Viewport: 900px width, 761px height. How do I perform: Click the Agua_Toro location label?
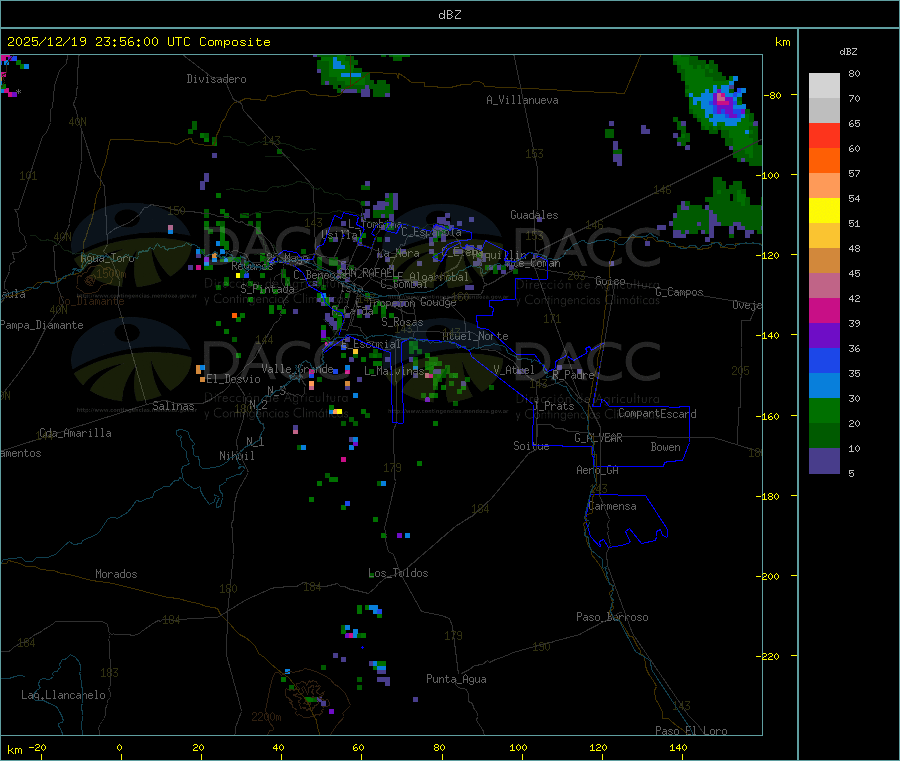(x=107, y=258)
